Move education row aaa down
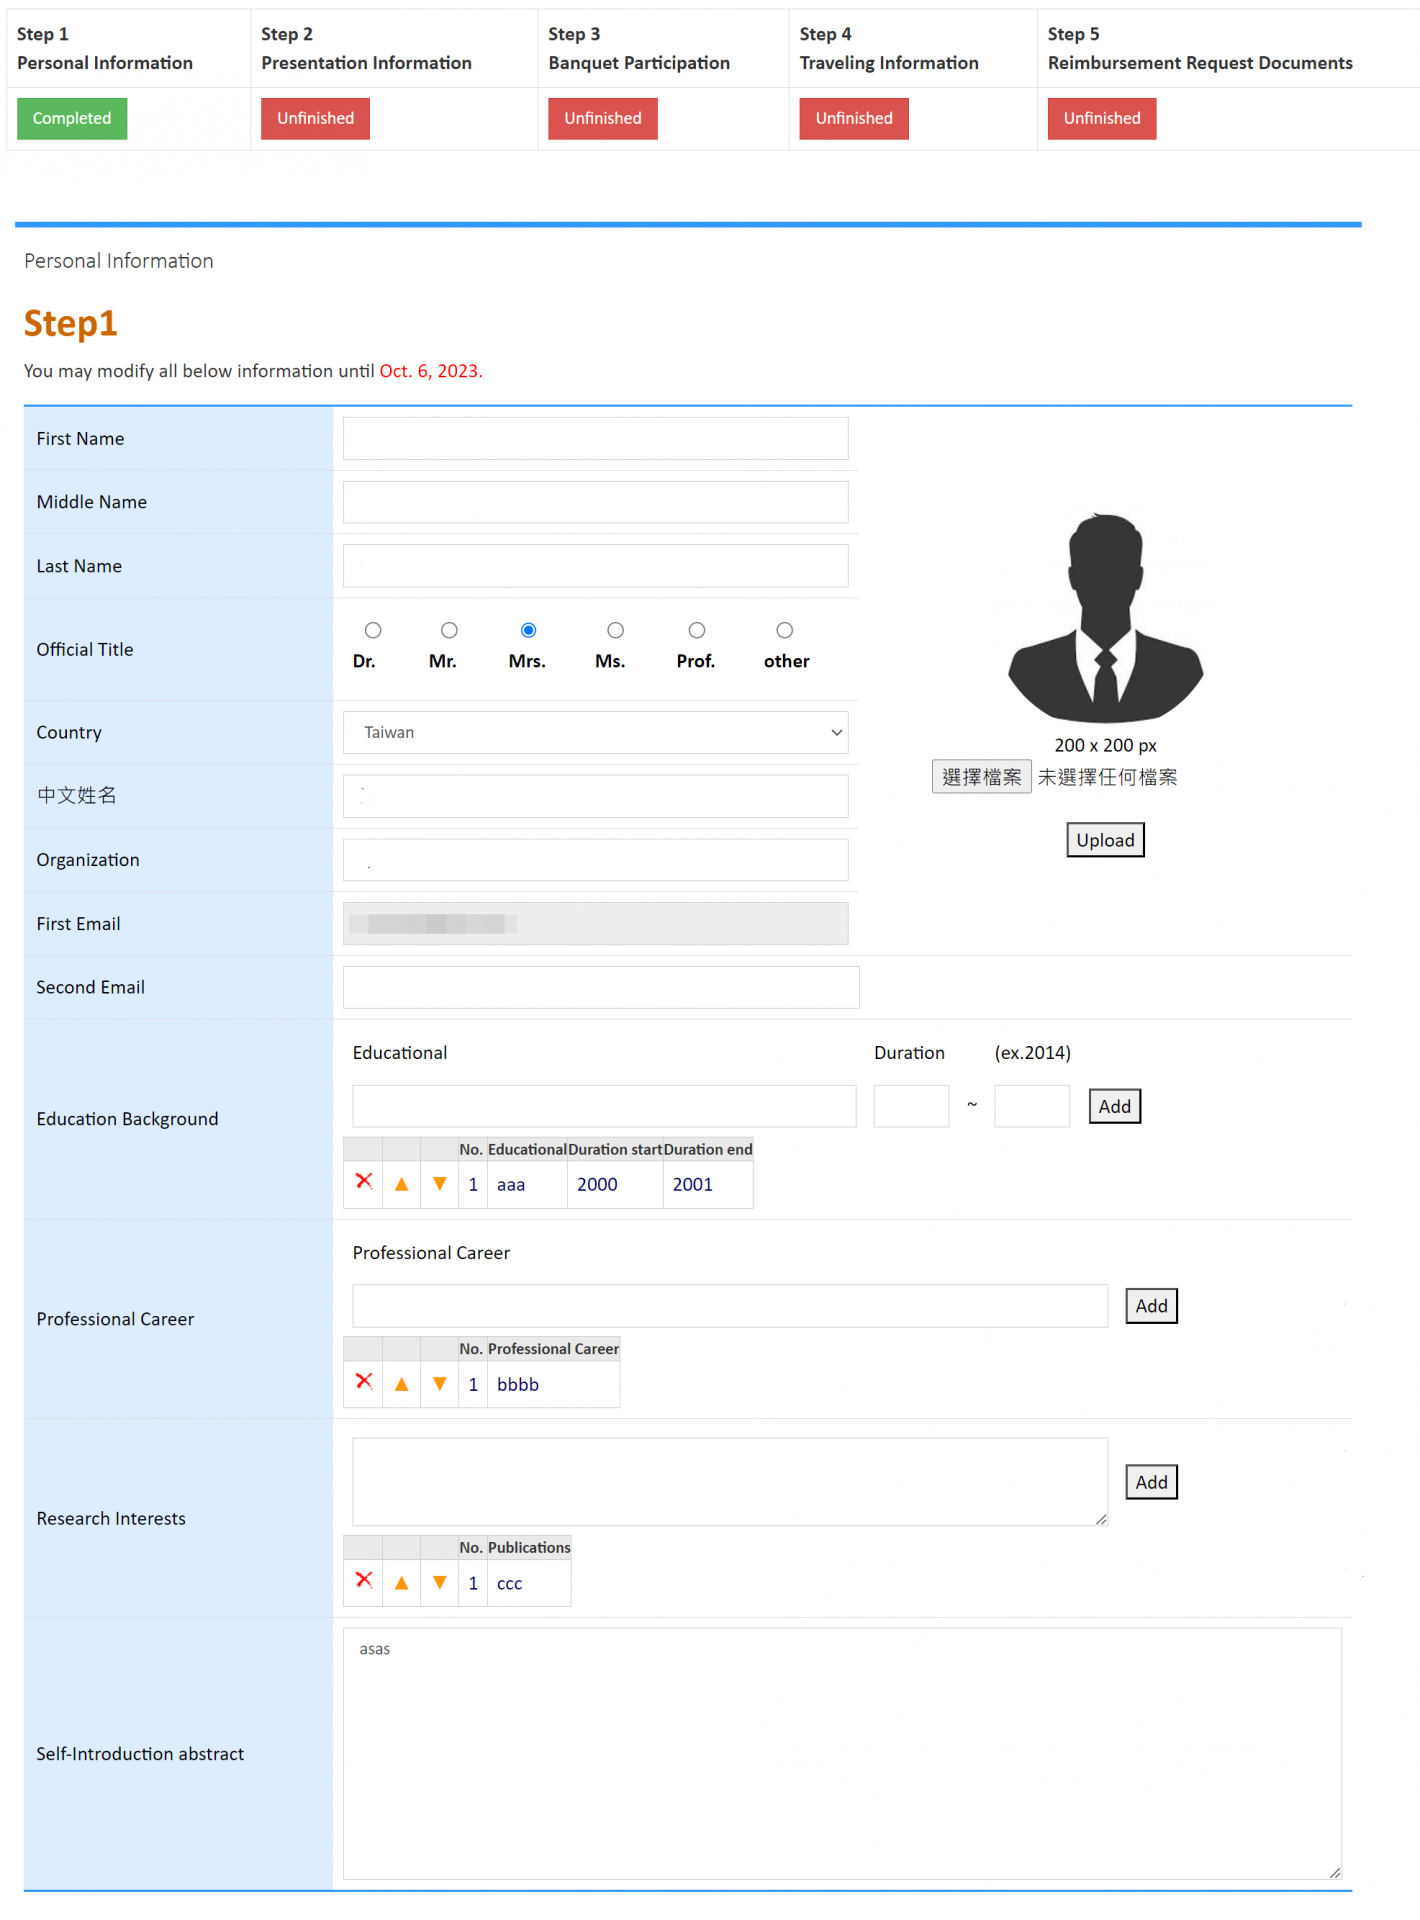1420x1920 pixels. [x=440, y=1184]
